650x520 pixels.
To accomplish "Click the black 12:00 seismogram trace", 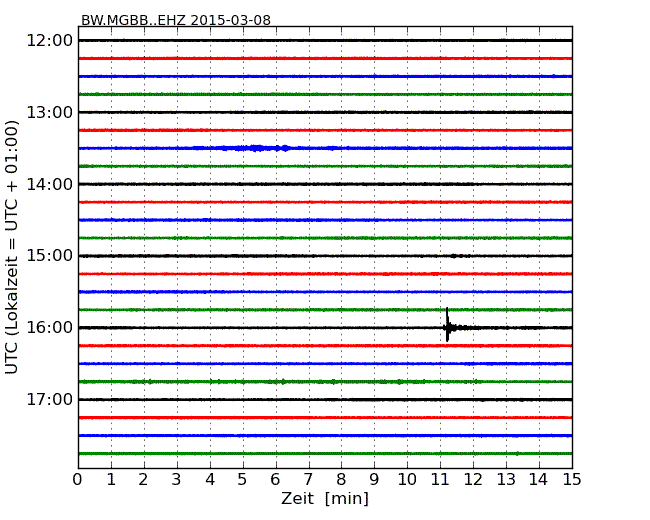I will (325, 41).
